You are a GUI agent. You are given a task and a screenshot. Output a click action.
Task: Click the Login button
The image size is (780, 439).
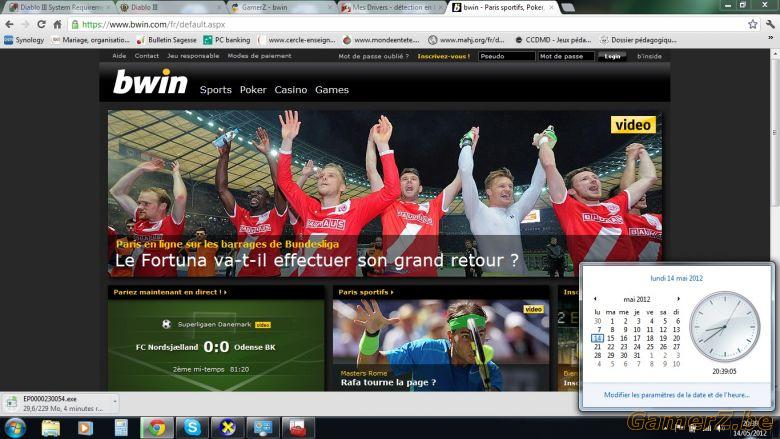coord(612,56)
